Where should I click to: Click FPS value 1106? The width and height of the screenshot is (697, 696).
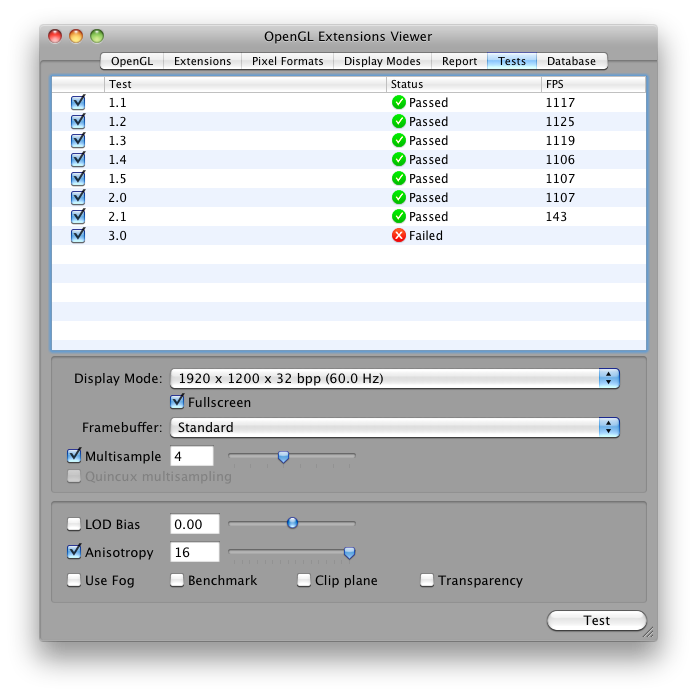pos(560,160)
